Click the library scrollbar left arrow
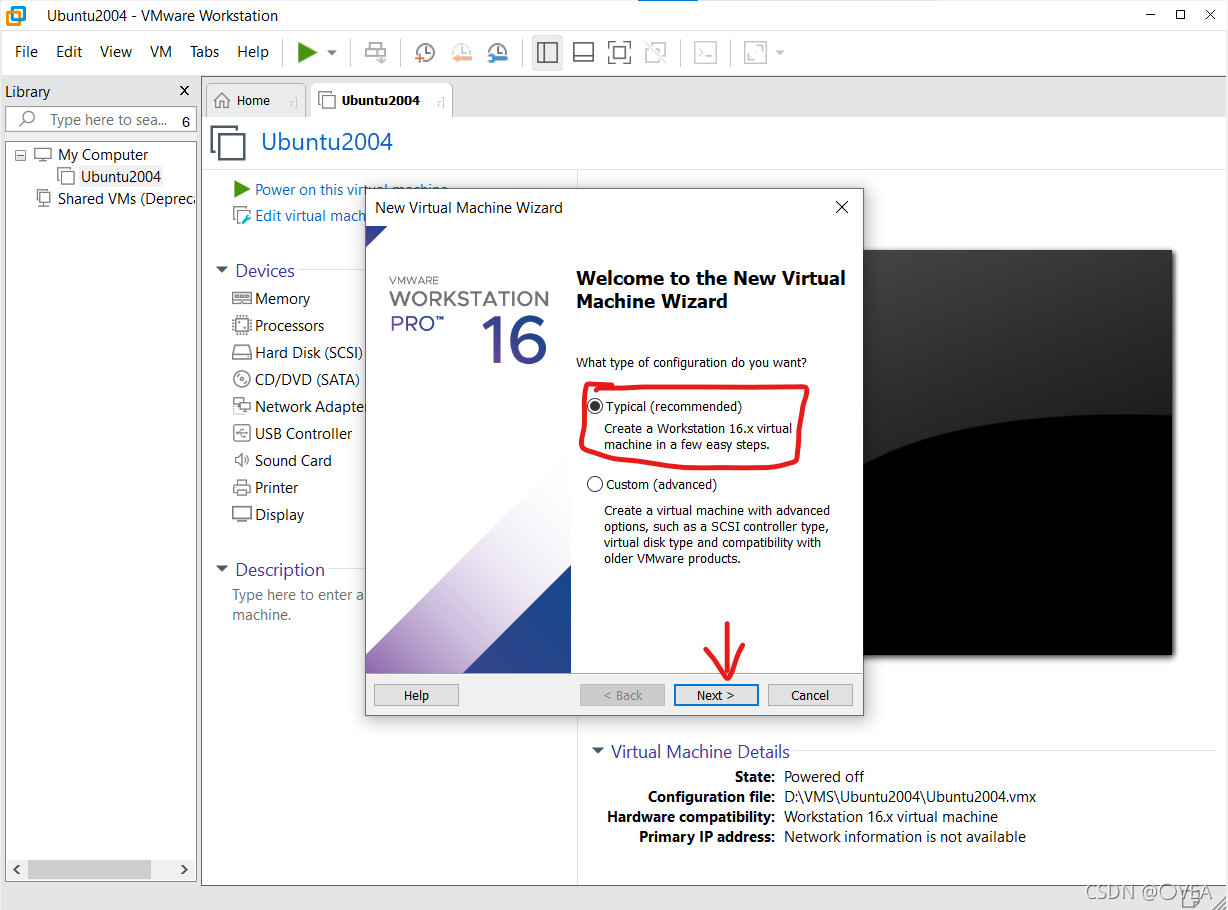 (15, 870)
